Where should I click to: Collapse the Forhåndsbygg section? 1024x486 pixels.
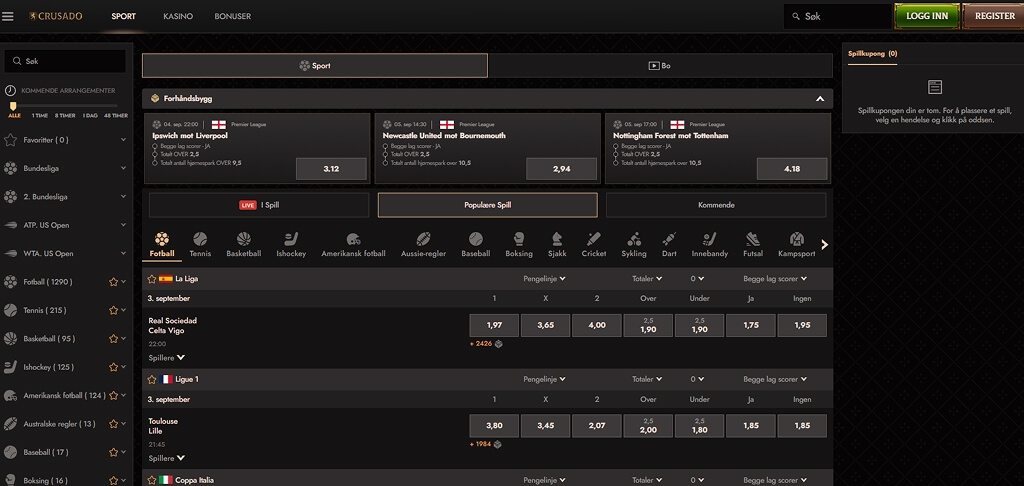pos(820,99)
